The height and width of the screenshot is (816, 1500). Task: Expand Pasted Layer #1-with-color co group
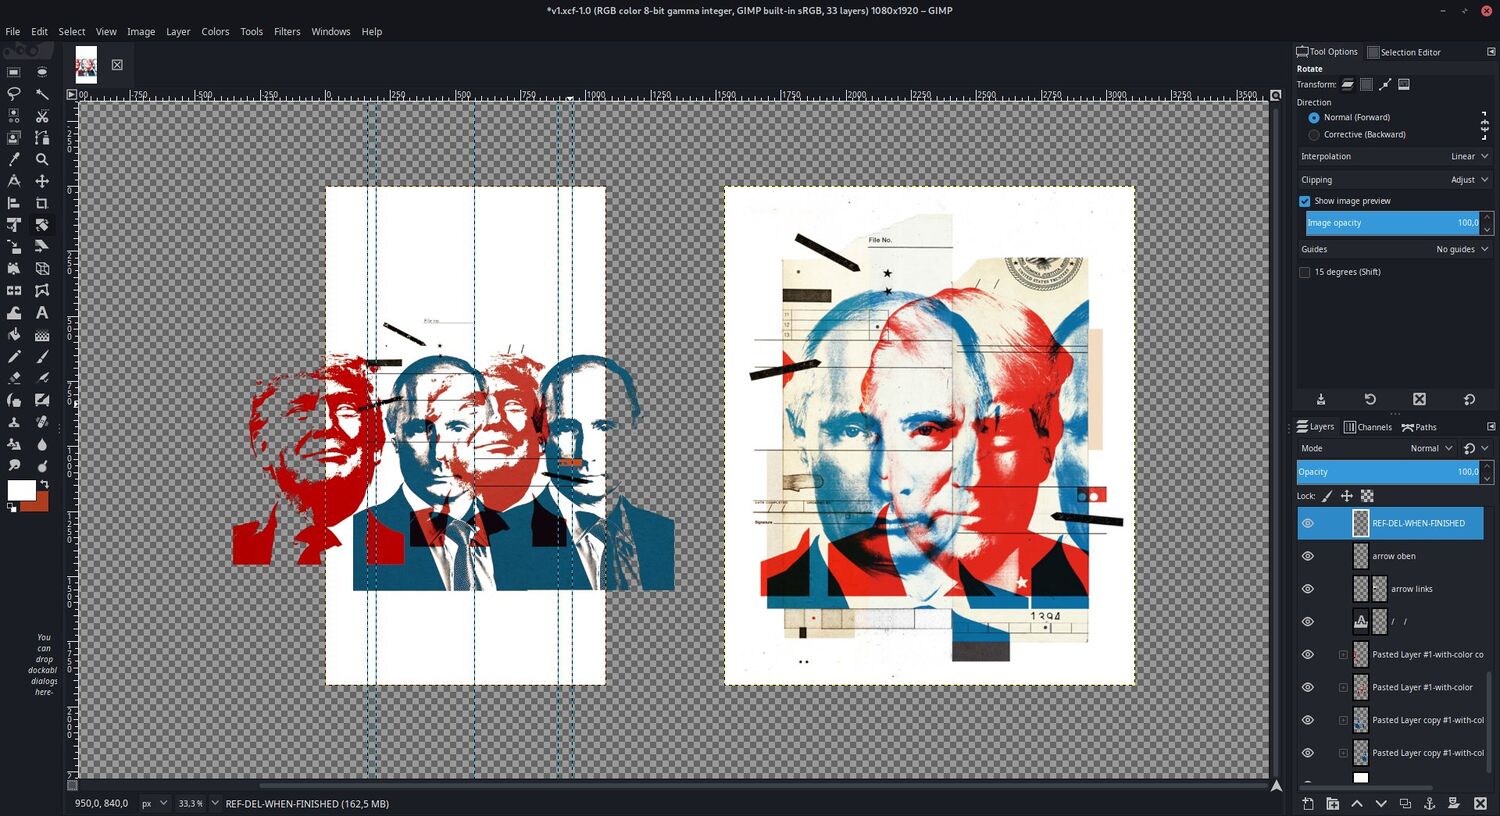tap(1343, 655)
